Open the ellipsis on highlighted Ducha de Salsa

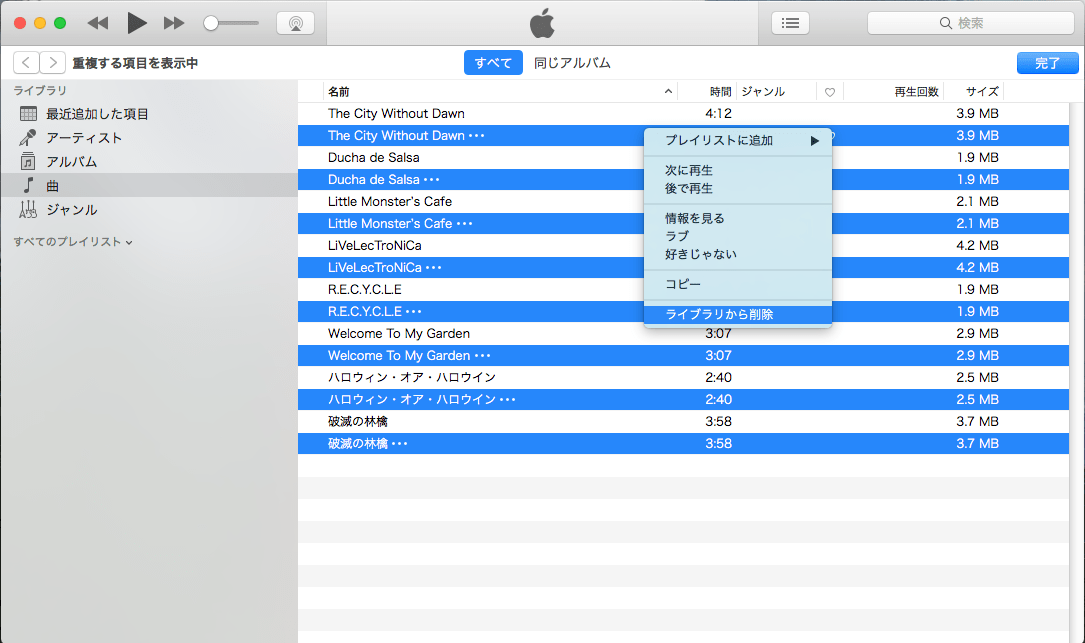(x=432, y=180)
